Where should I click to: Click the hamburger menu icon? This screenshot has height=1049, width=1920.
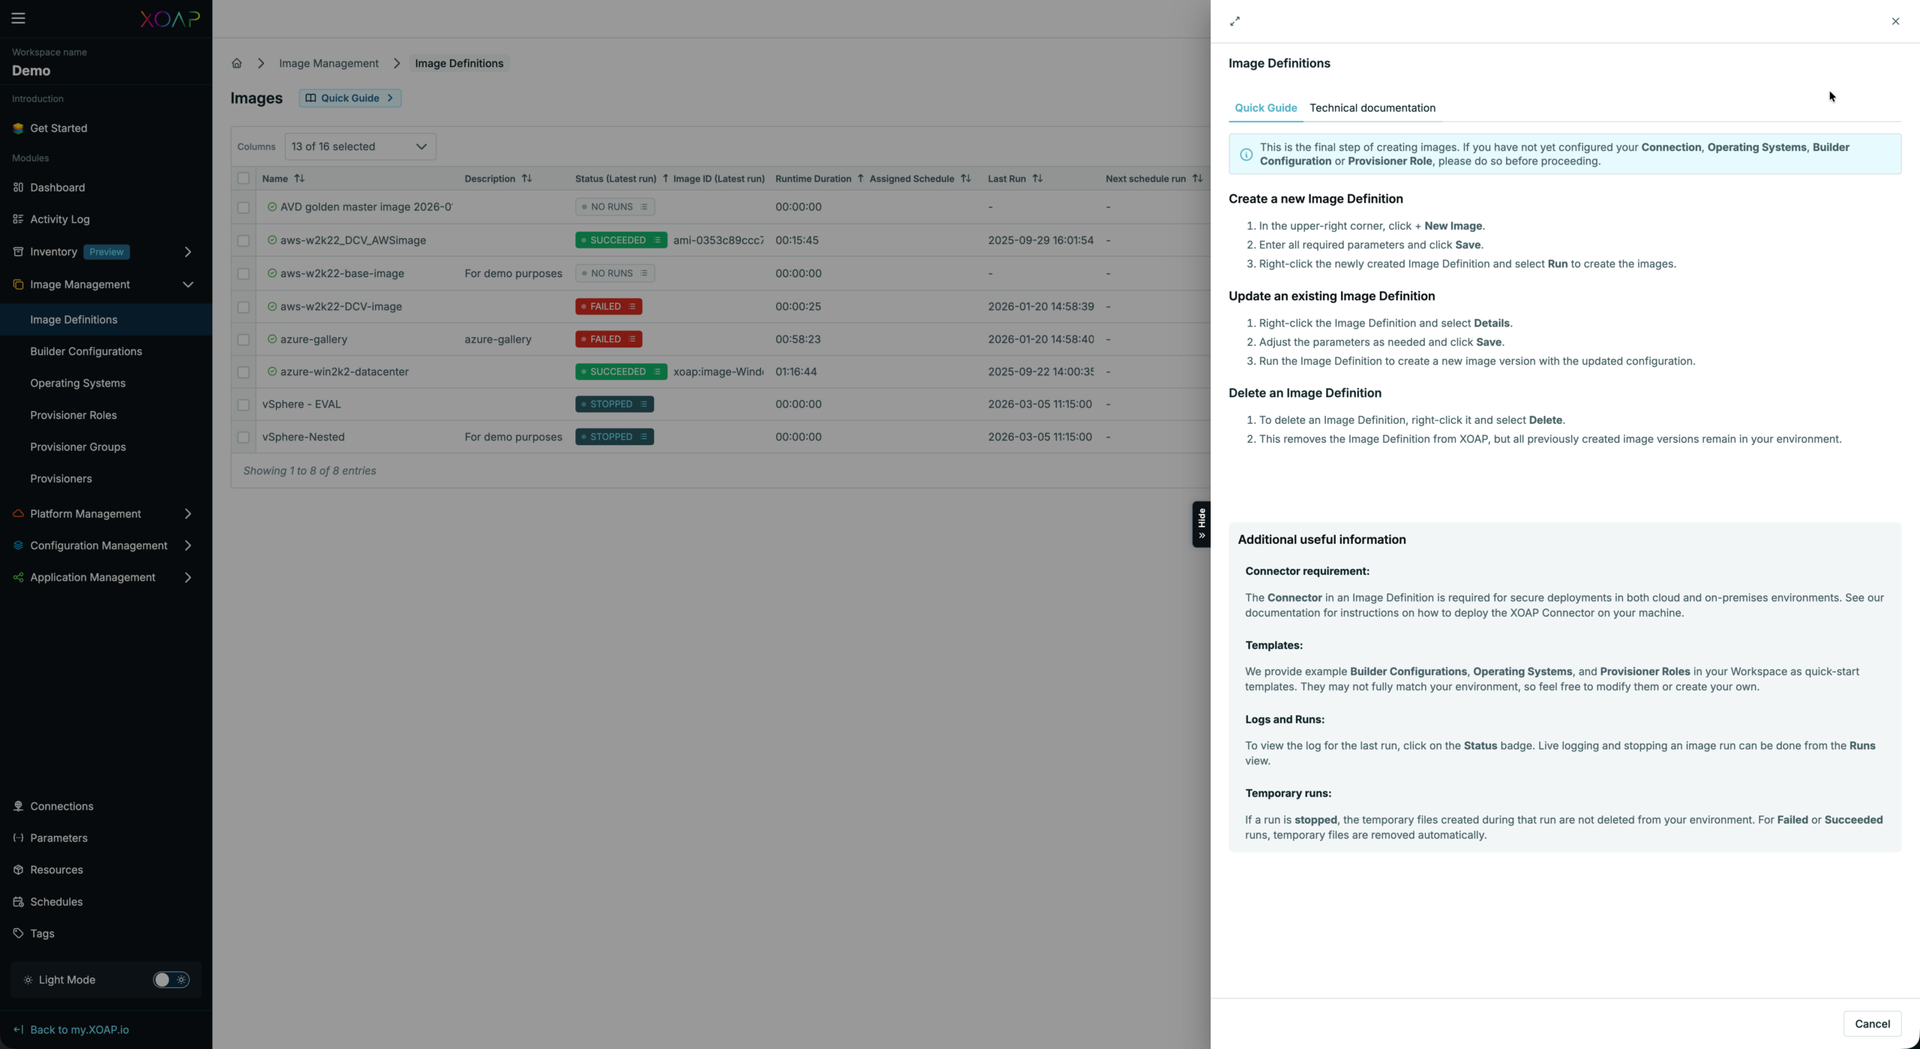[18, 18]
